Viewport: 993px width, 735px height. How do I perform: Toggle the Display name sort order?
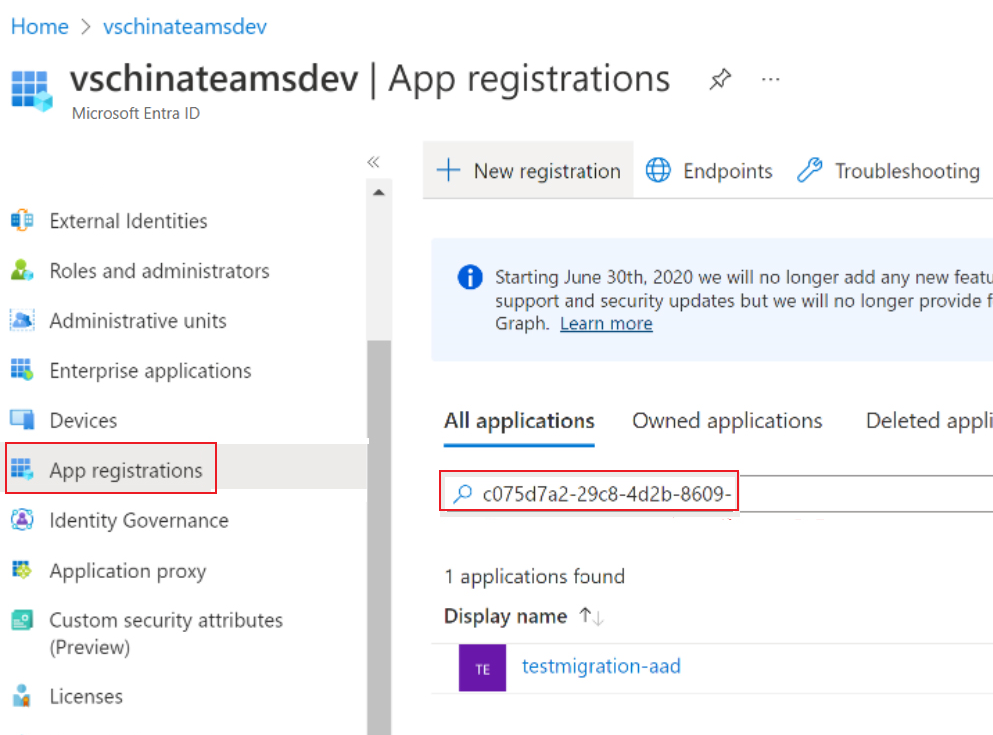[x=590, y=615]
